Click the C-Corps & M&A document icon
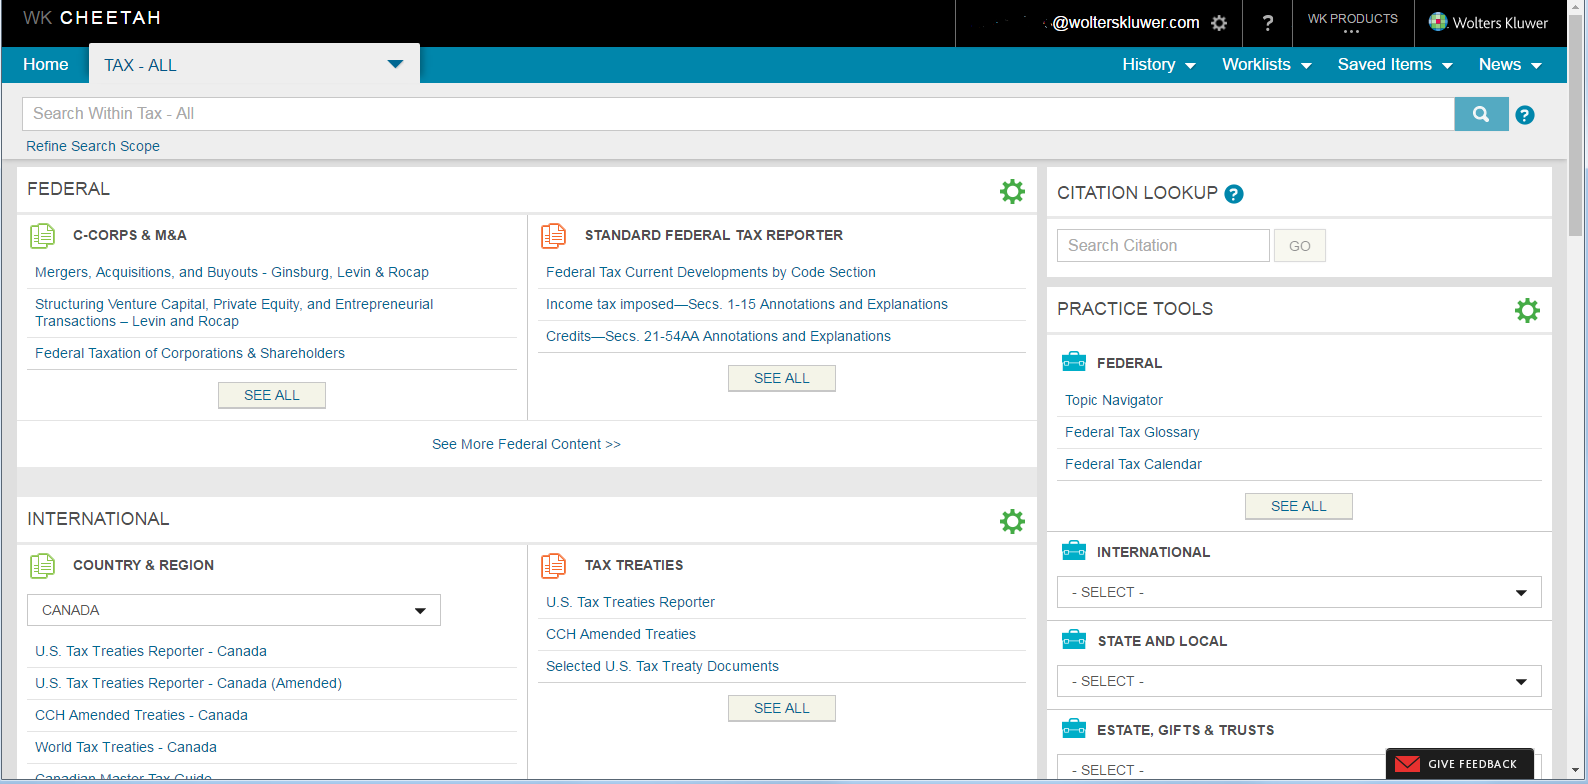 tap(42, 236)
